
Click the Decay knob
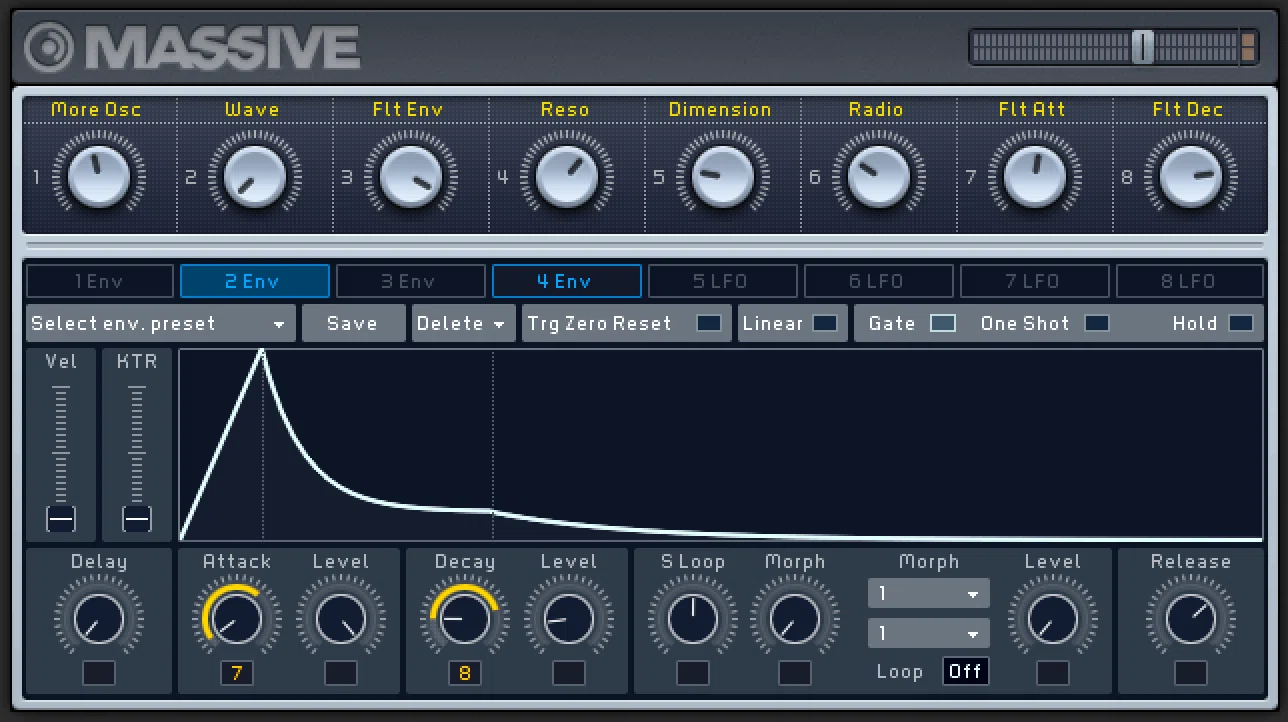point(465,619)
